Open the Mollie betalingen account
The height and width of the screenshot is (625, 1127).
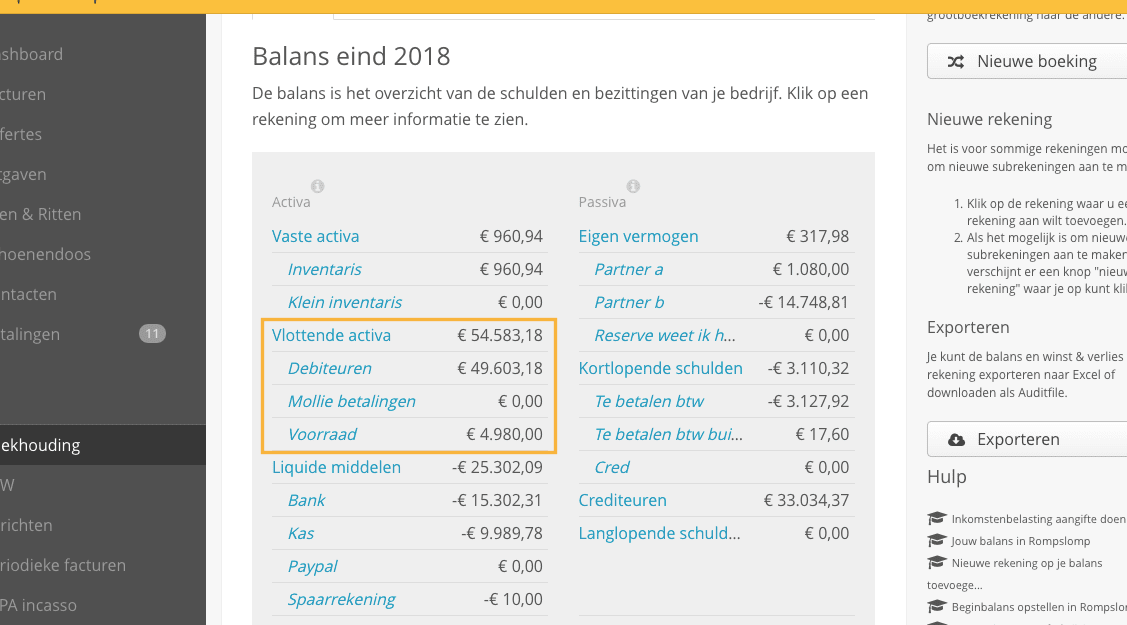[x=351, y=402]
